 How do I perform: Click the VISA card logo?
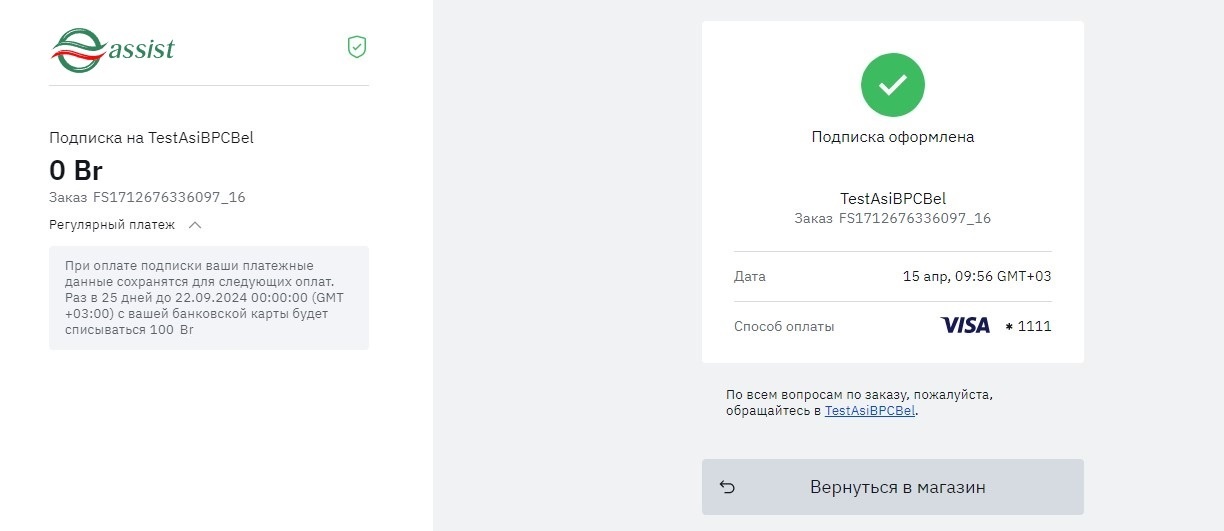pyautogui.click(x=965, y=326)
